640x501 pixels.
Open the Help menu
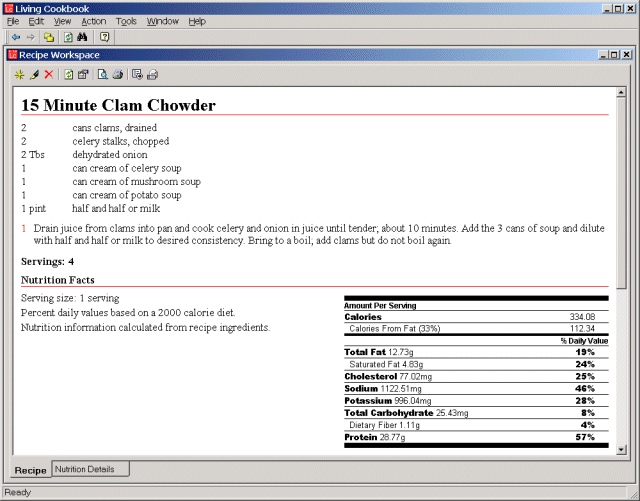197,21
